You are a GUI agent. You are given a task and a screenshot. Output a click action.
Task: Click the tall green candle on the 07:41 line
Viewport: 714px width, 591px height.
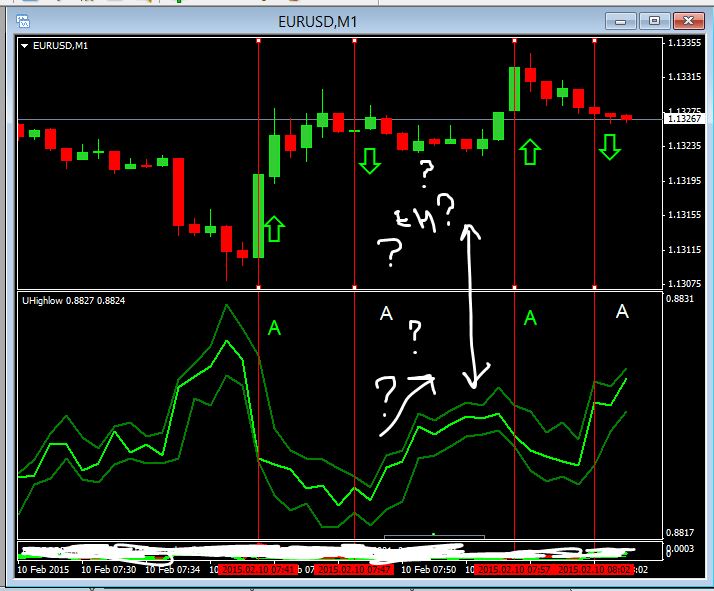pos(258,216)
